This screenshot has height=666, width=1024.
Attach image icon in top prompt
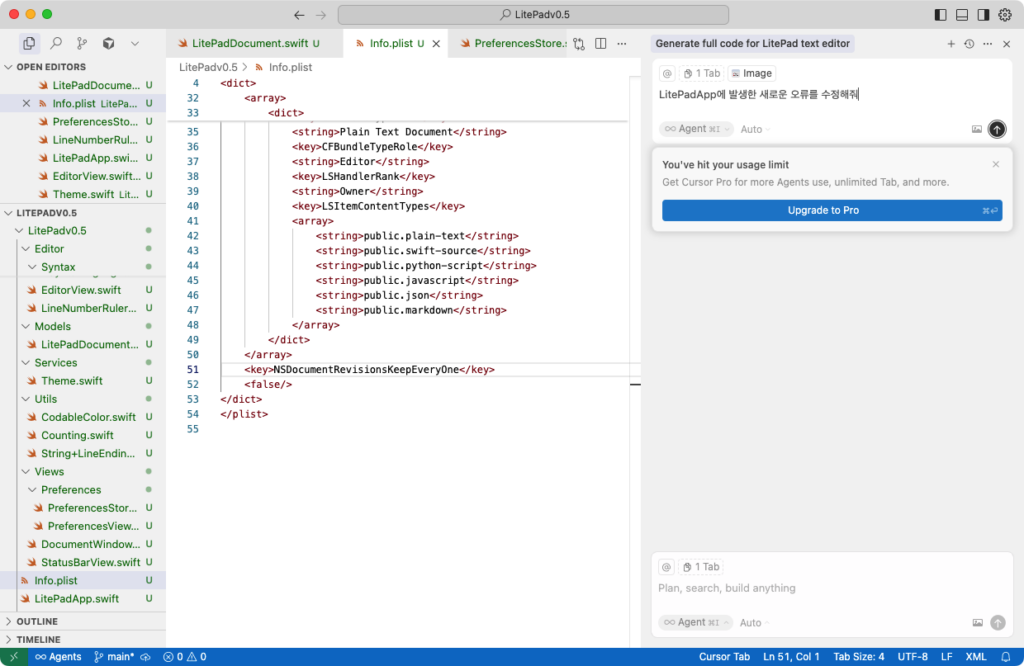click(x=976, y=129)
